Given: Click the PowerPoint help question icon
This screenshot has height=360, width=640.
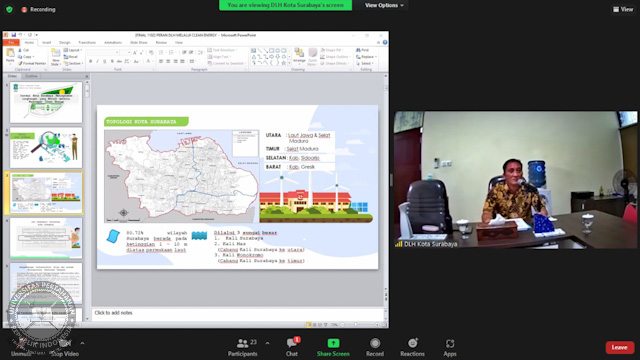Looking at the screenshot, I should (x=385, y=42).
